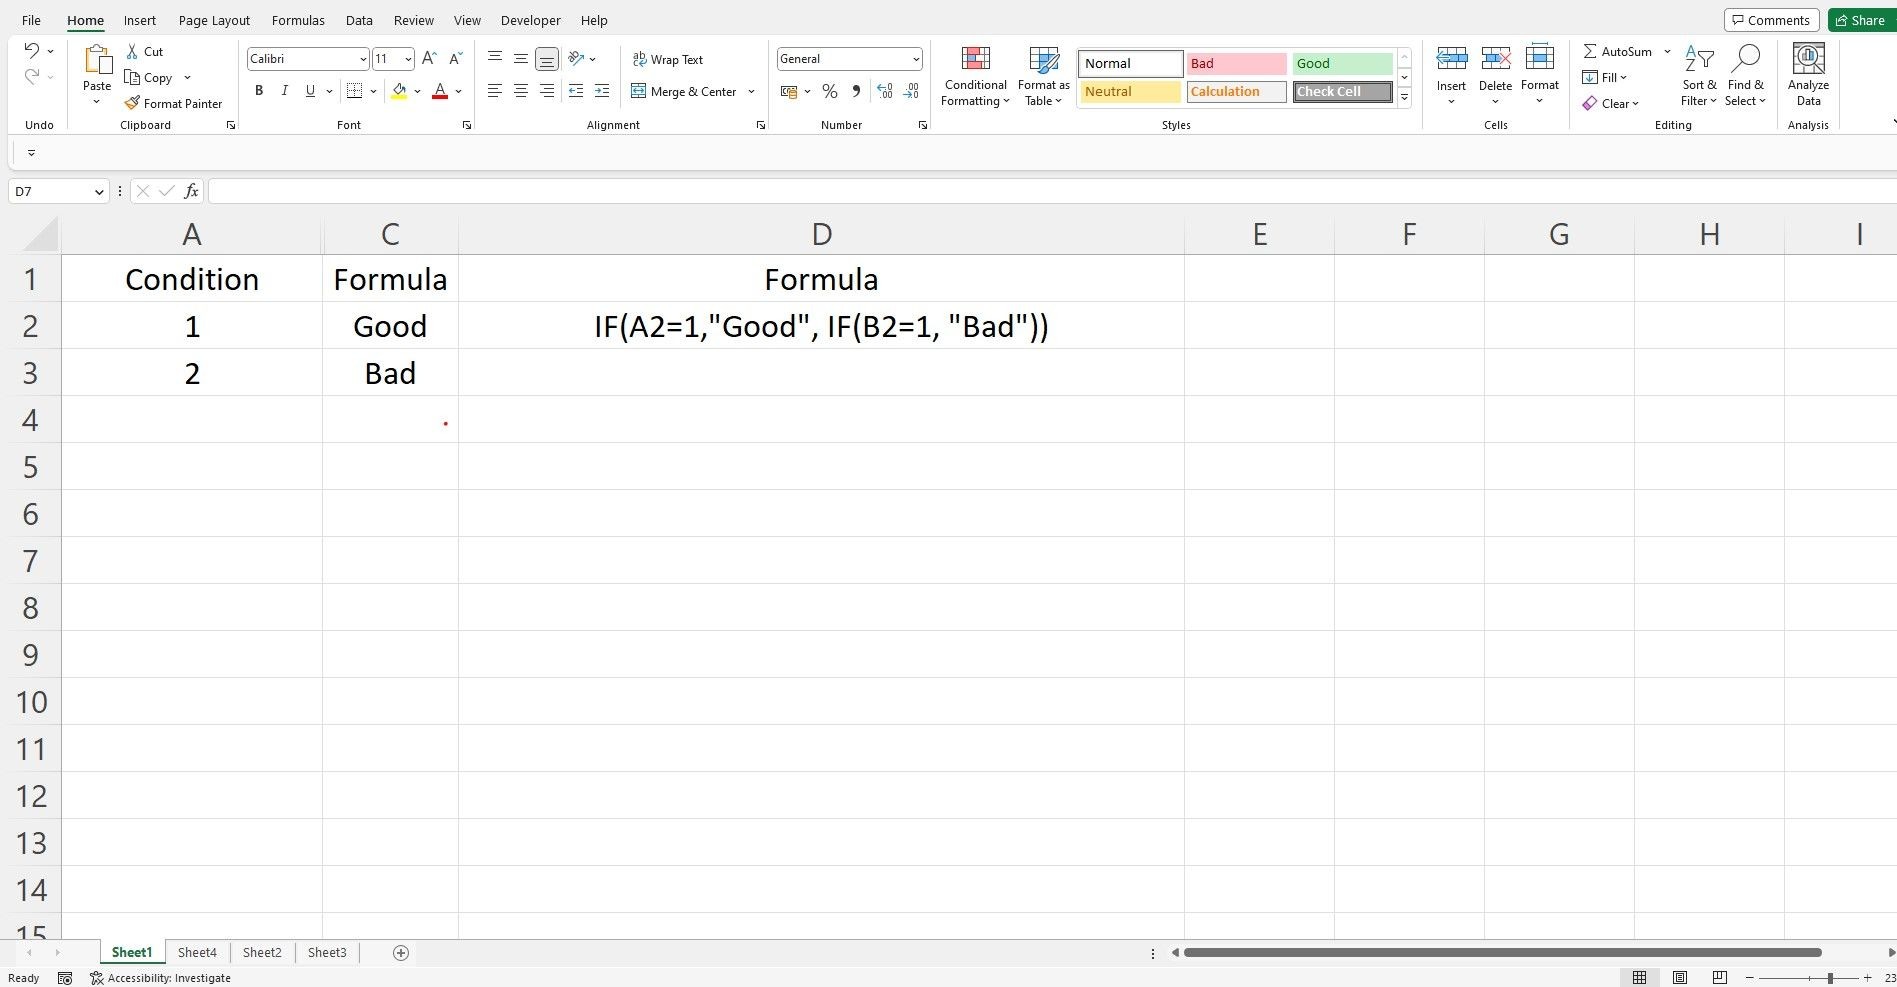Image resolution: width=1897 pixels, height=987 pixels.
Task: Expand the Name Box dropdown
Action: pos(99,191)
